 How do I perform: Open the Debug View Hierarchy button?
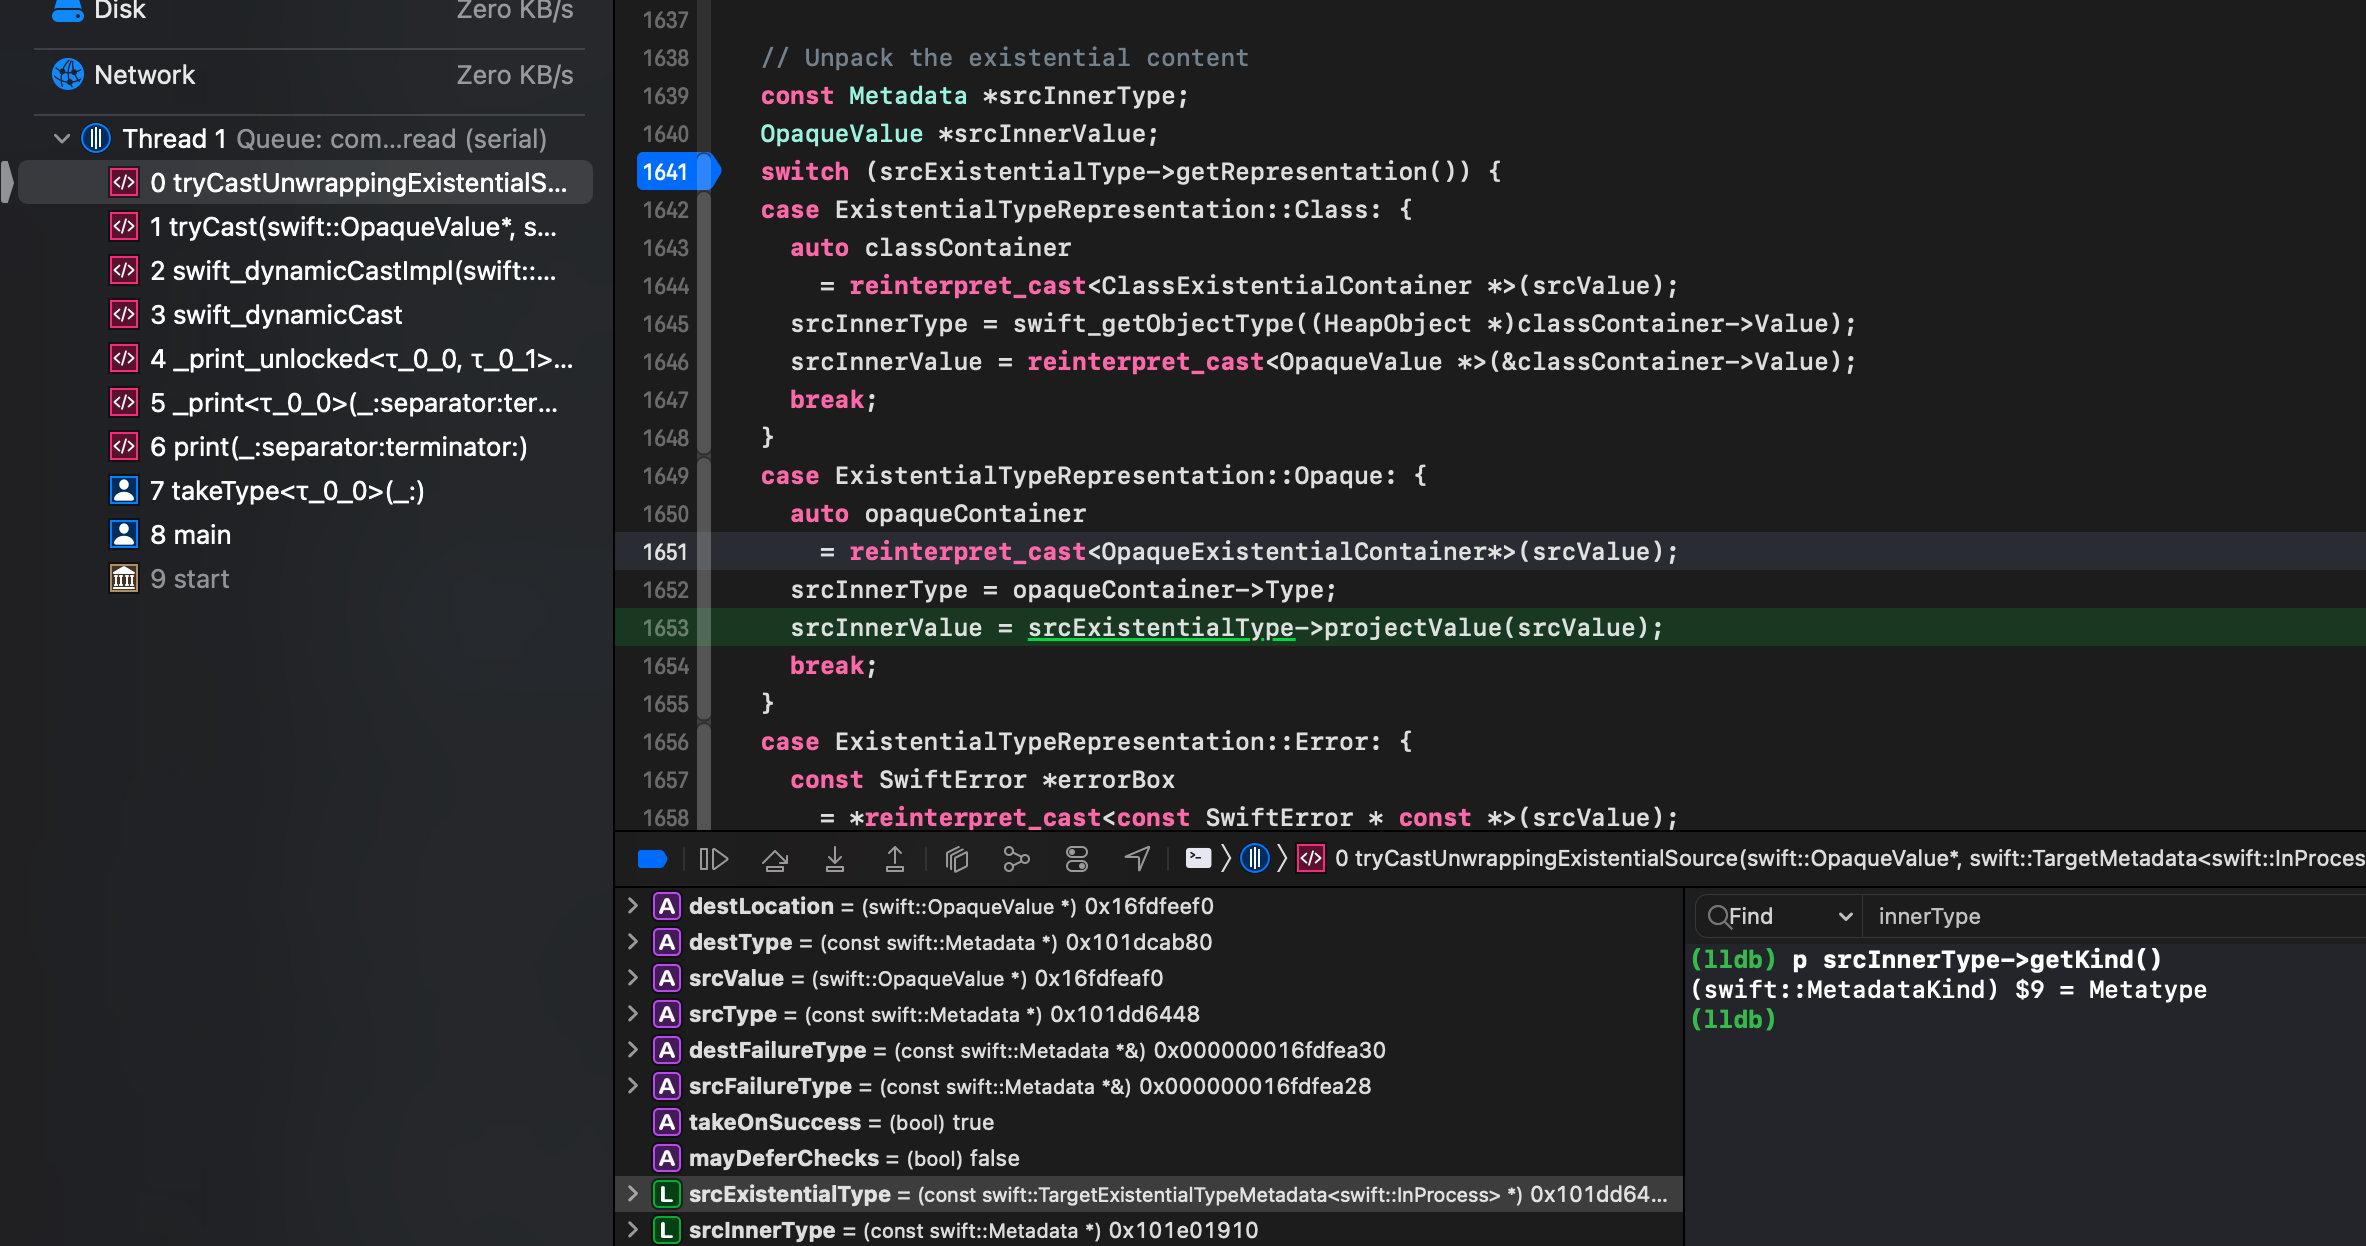click(x=957, y=859)
